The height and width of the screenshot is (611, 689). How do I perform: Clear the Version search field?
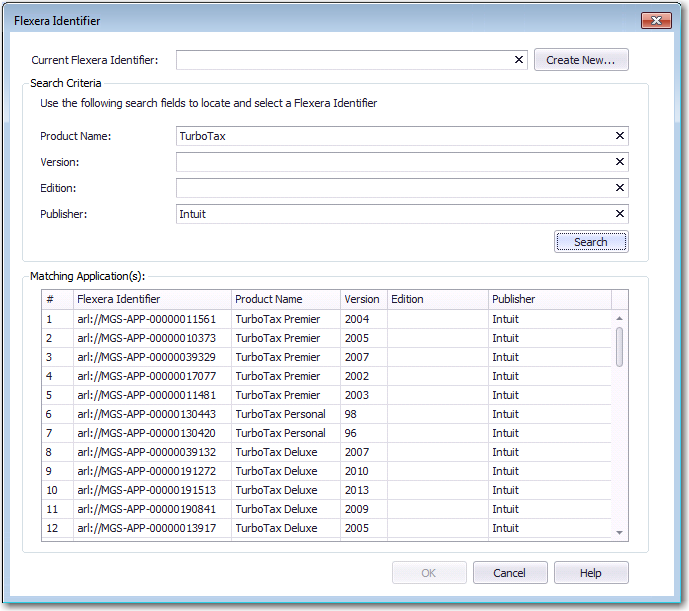pos(619,162)
